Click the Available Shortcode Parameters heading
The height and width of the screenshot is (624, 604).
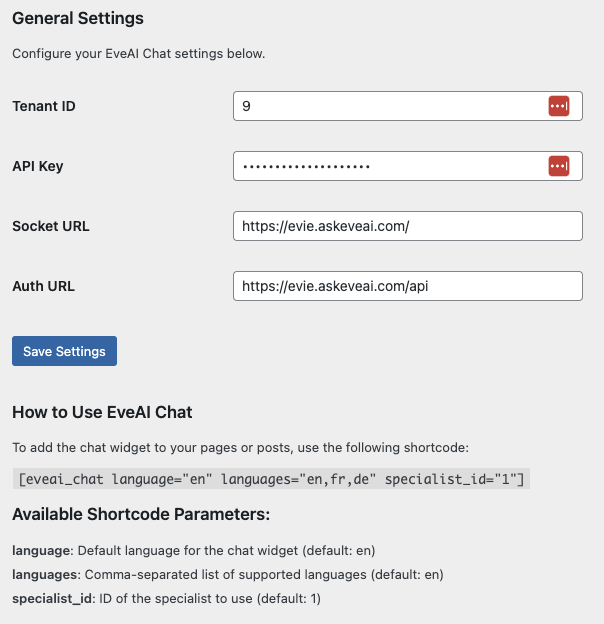click(x=141, y=515)
